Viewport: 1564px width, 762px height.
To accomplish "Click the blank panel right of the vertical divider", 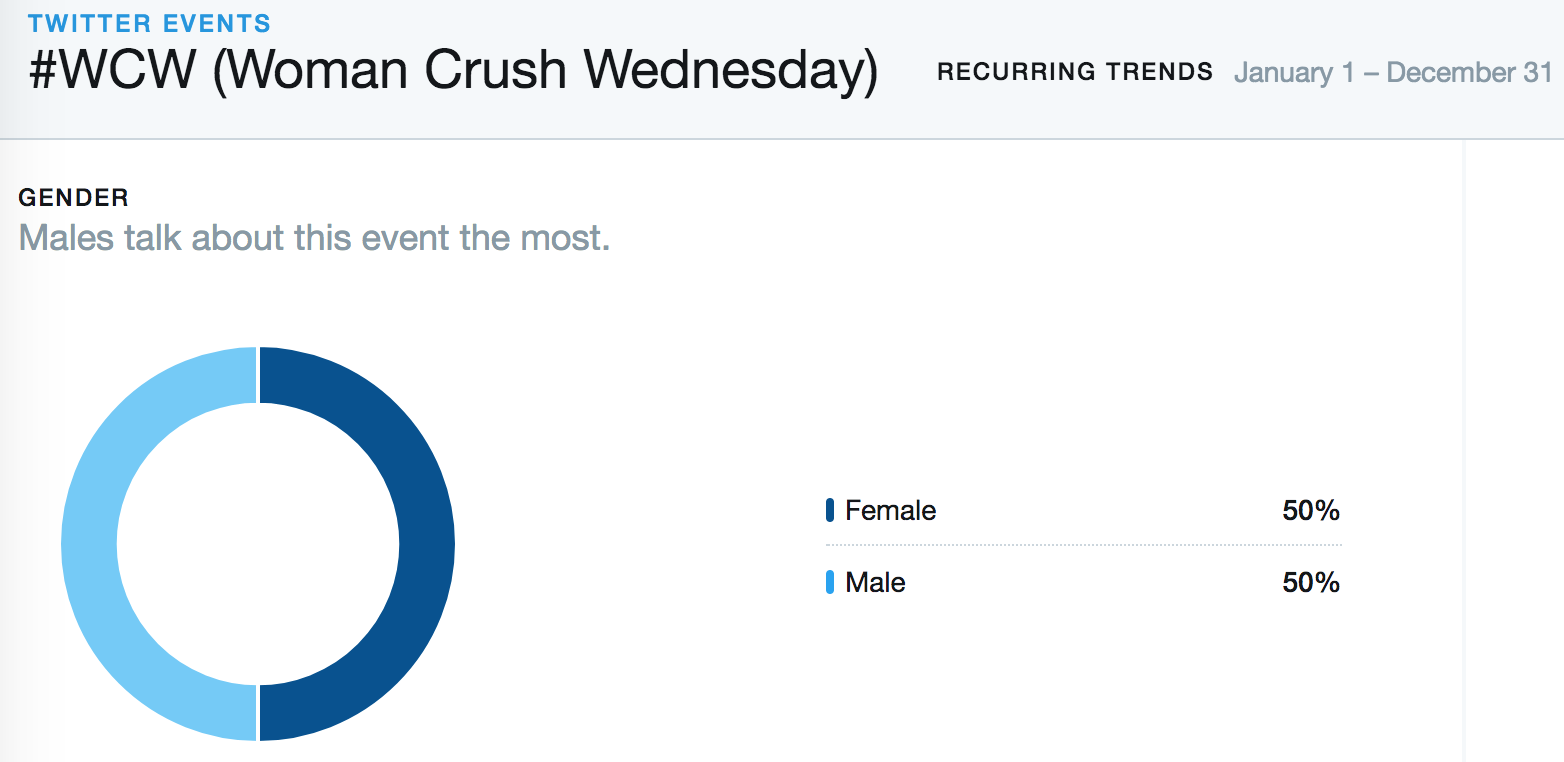I will click(x=1514, y=450).
